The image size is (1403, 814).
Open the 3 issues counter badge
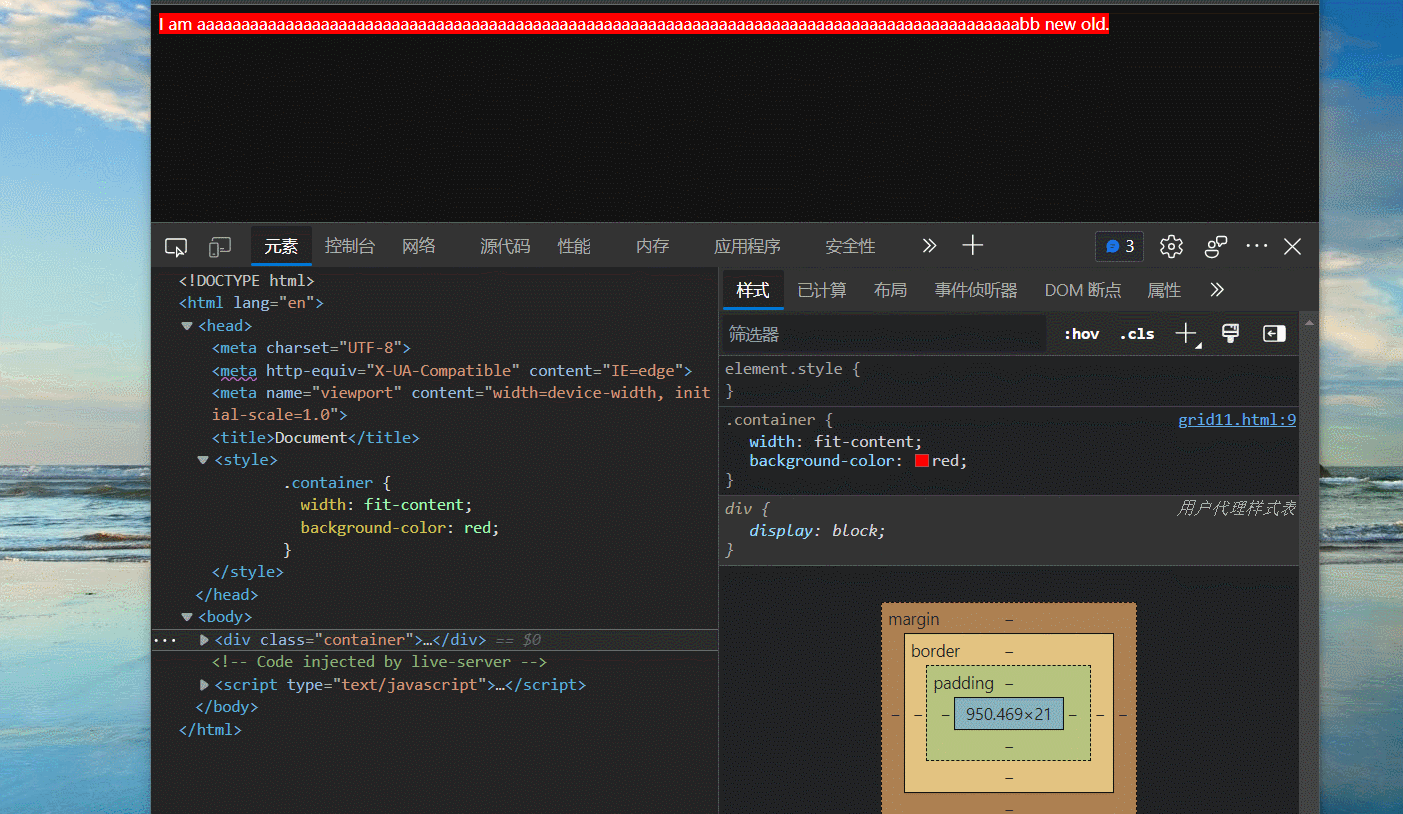tap(1119, 246)
